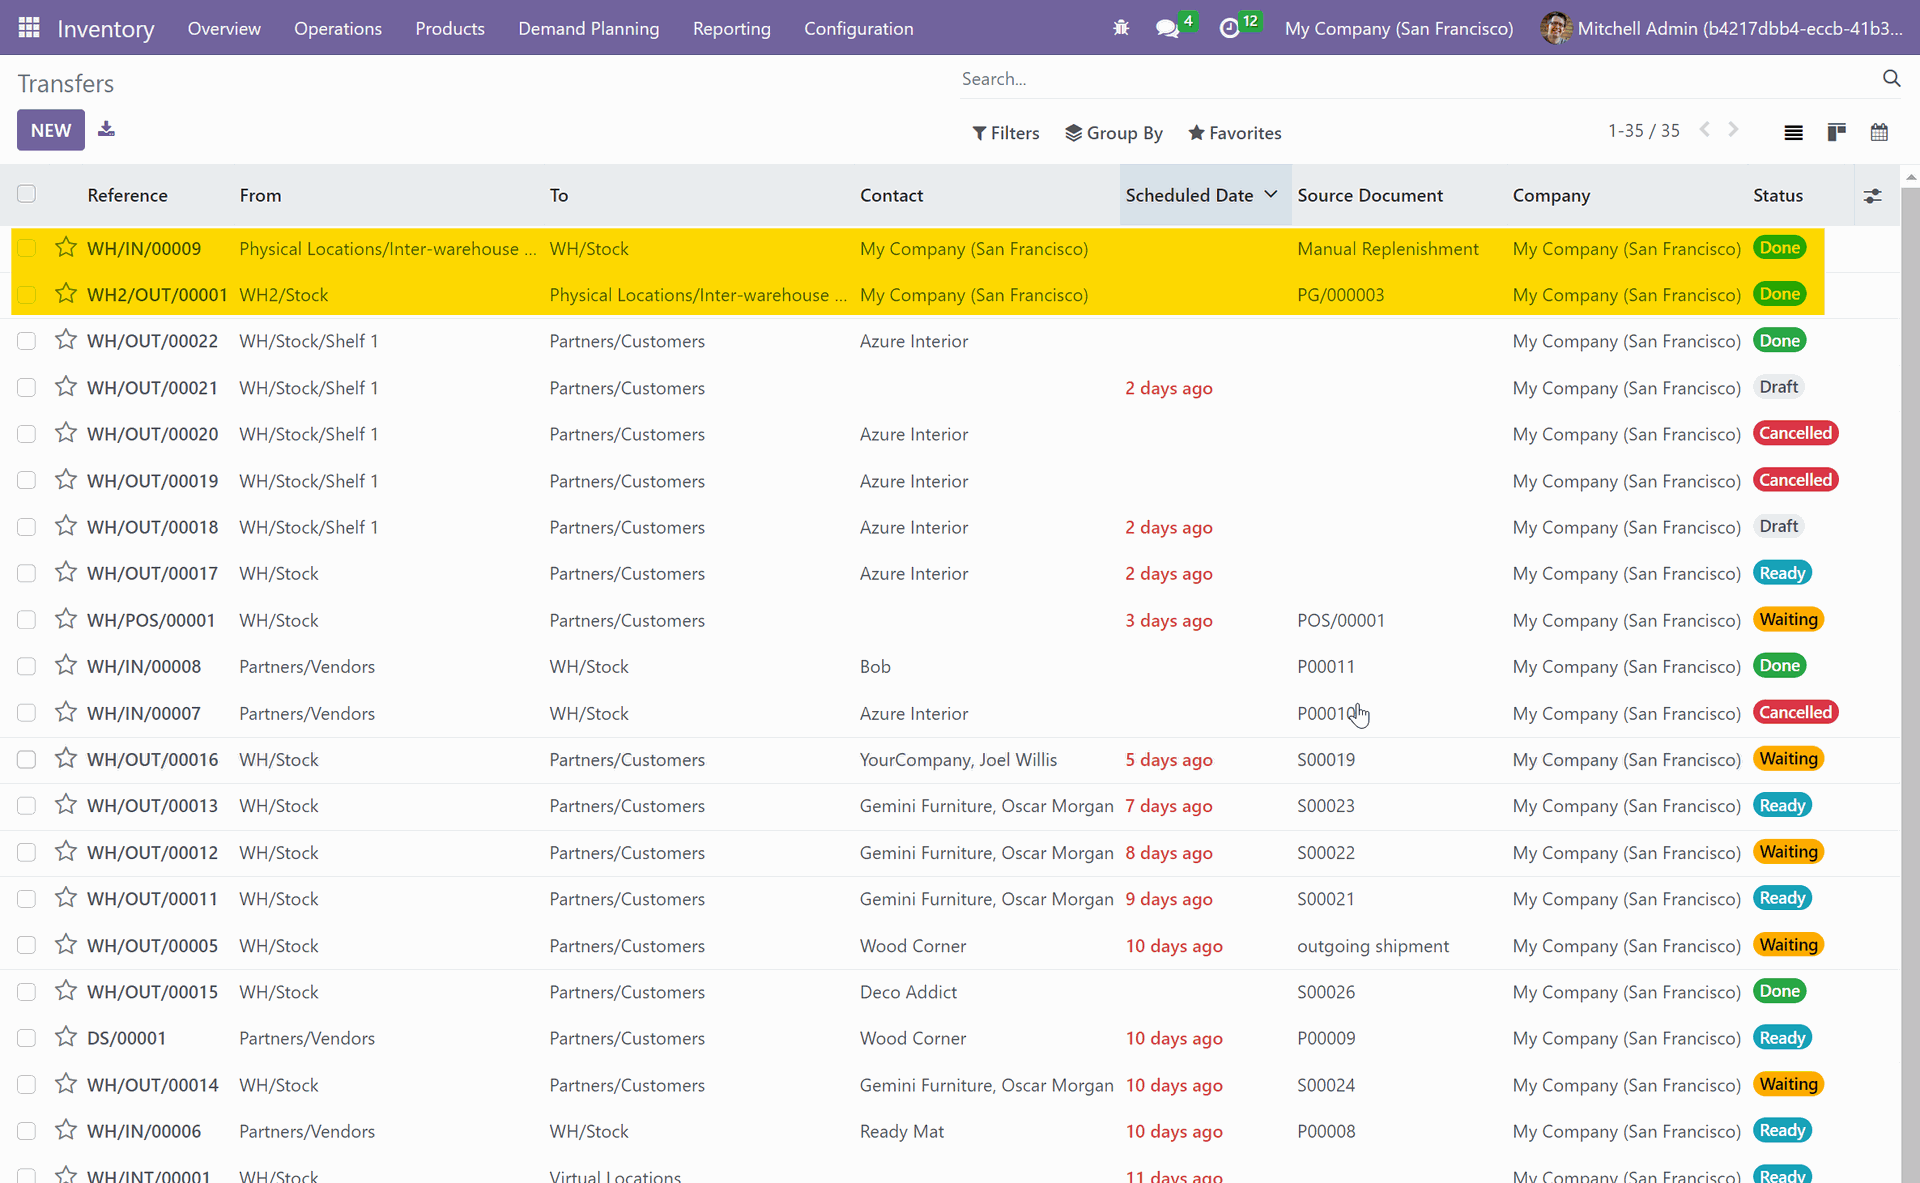The width and height of the screenshot is (1920, 1183).
Task: Open the Group By dropdown
Action: click(x=1114, y=133)
